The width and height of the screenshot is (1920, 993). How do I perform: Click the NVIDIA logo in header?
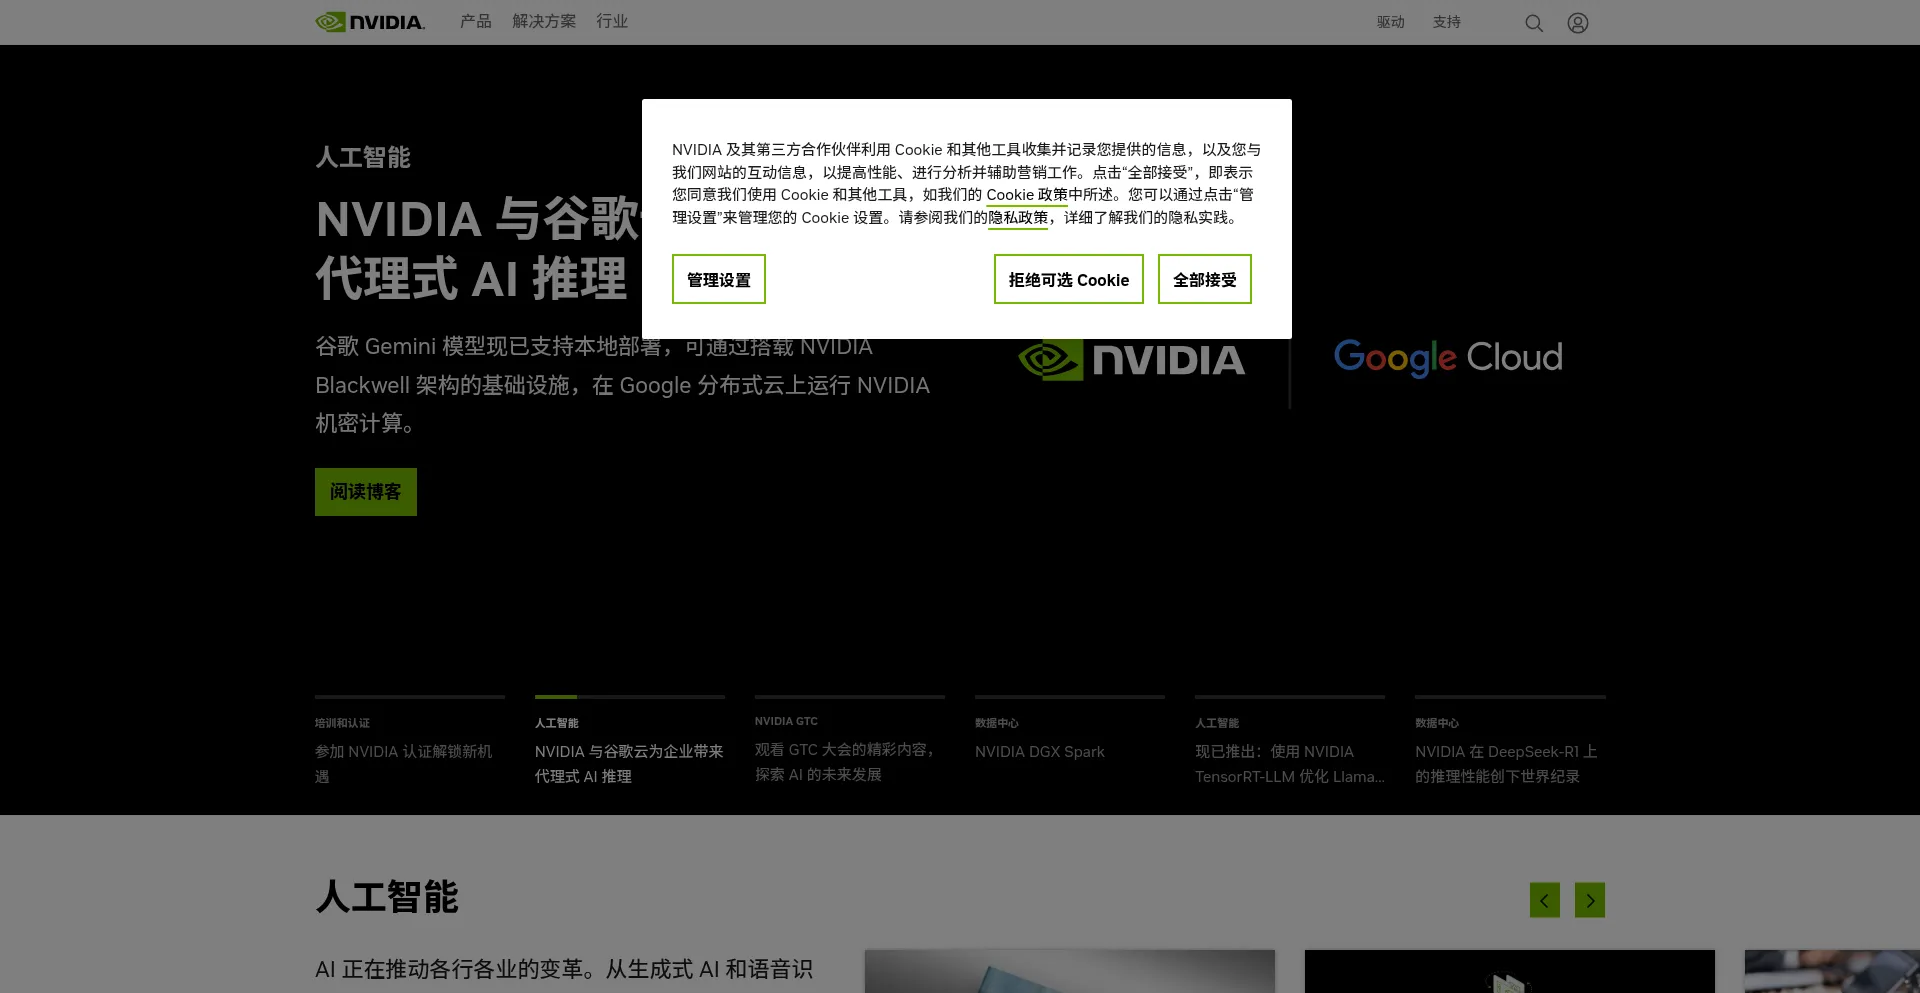[x=370, y=22]
